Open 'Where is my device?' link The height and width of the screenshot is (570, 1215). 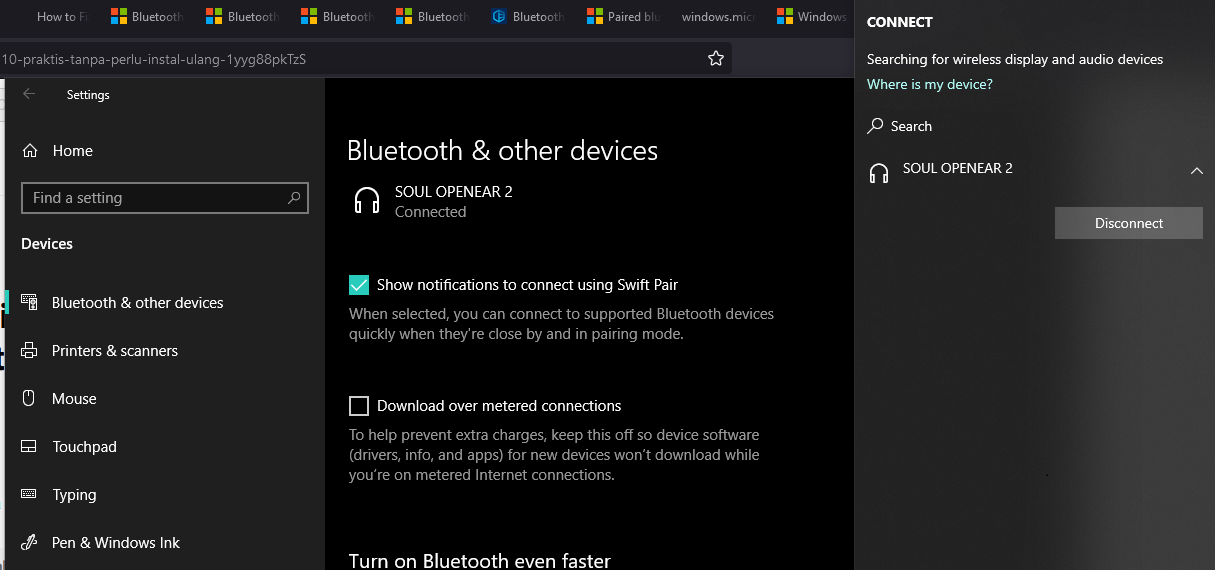[x=929, y=84]
